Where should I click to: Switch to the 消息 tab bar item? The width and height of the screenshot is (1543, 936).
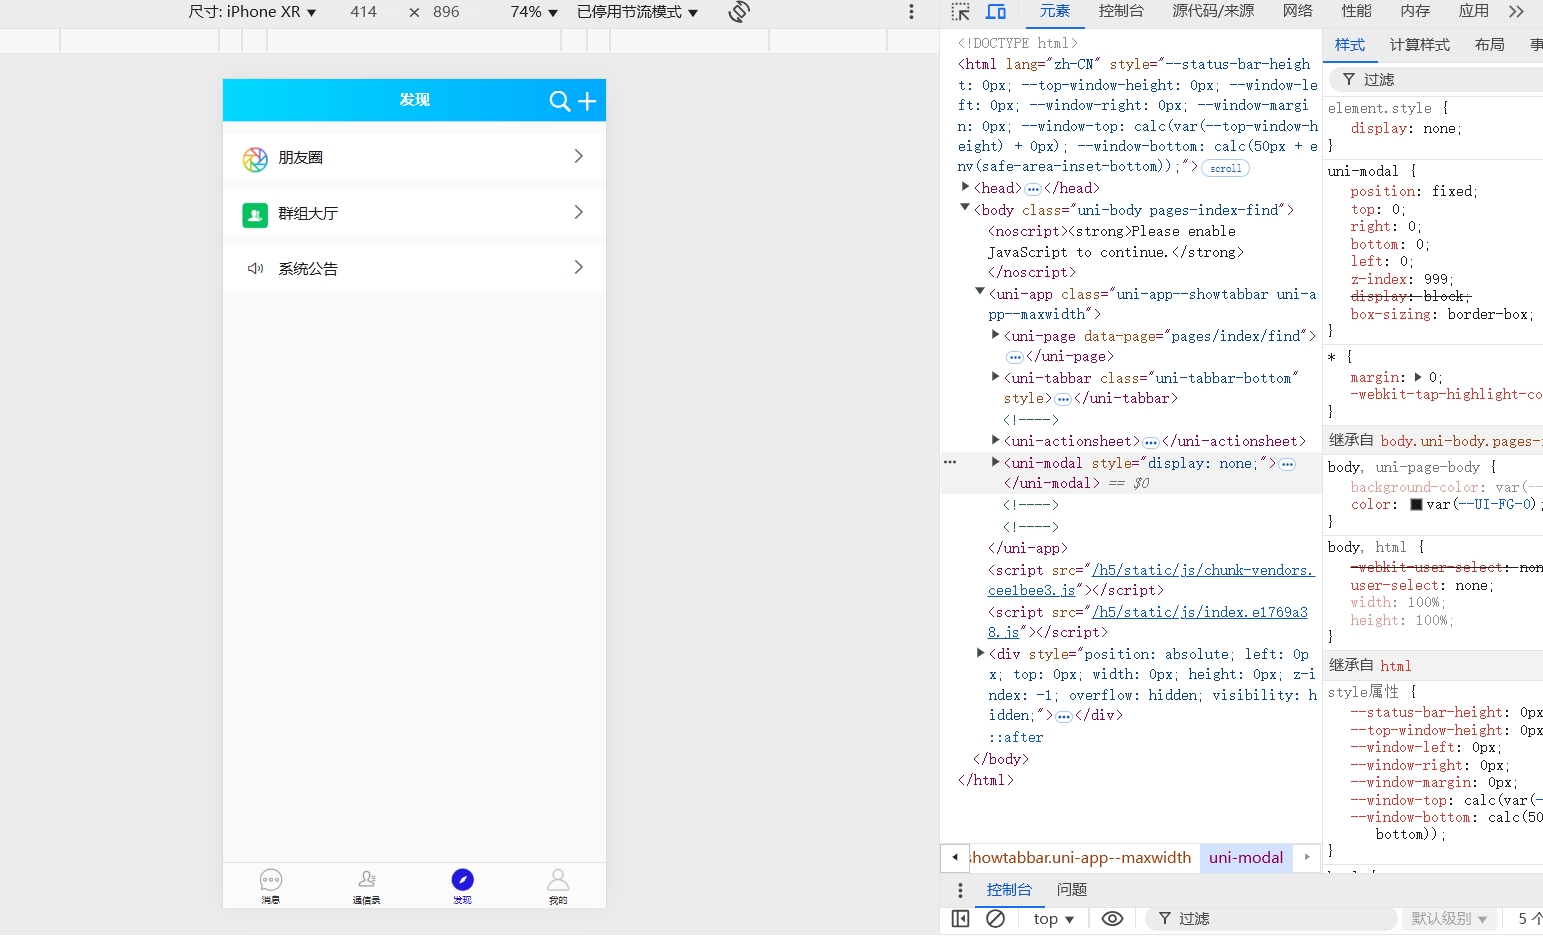pos(271,886)
